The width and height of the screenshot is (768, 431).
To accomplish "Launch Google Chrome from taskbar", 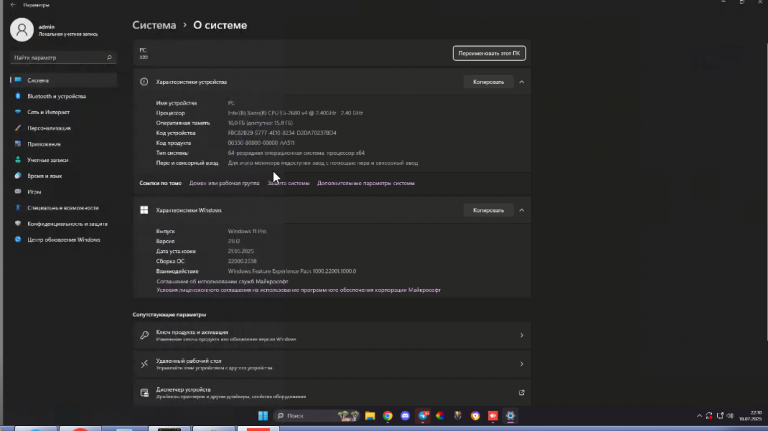I will click(x=387, y=416).
